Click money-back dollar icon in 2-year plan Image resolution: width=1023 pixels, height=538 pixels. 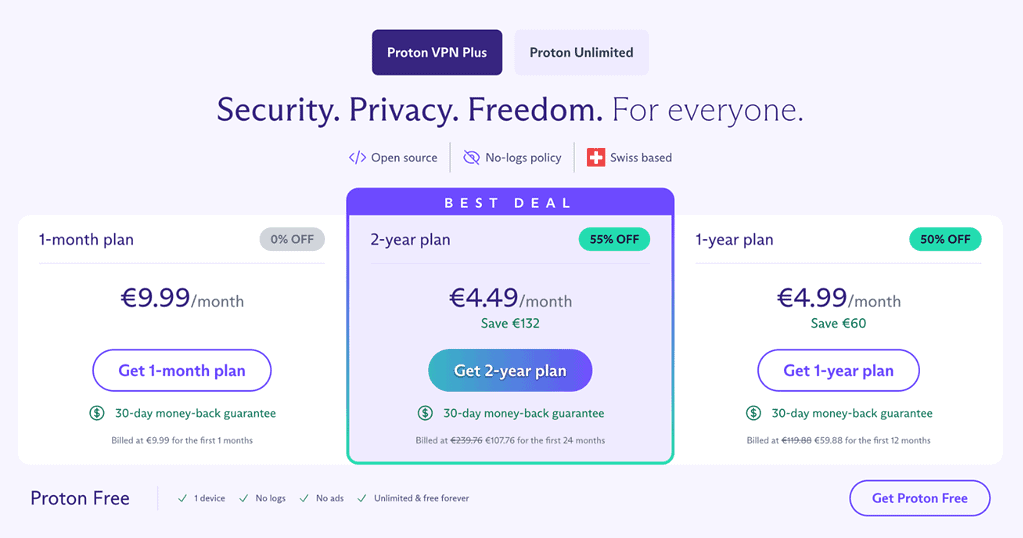pos(425,413)
